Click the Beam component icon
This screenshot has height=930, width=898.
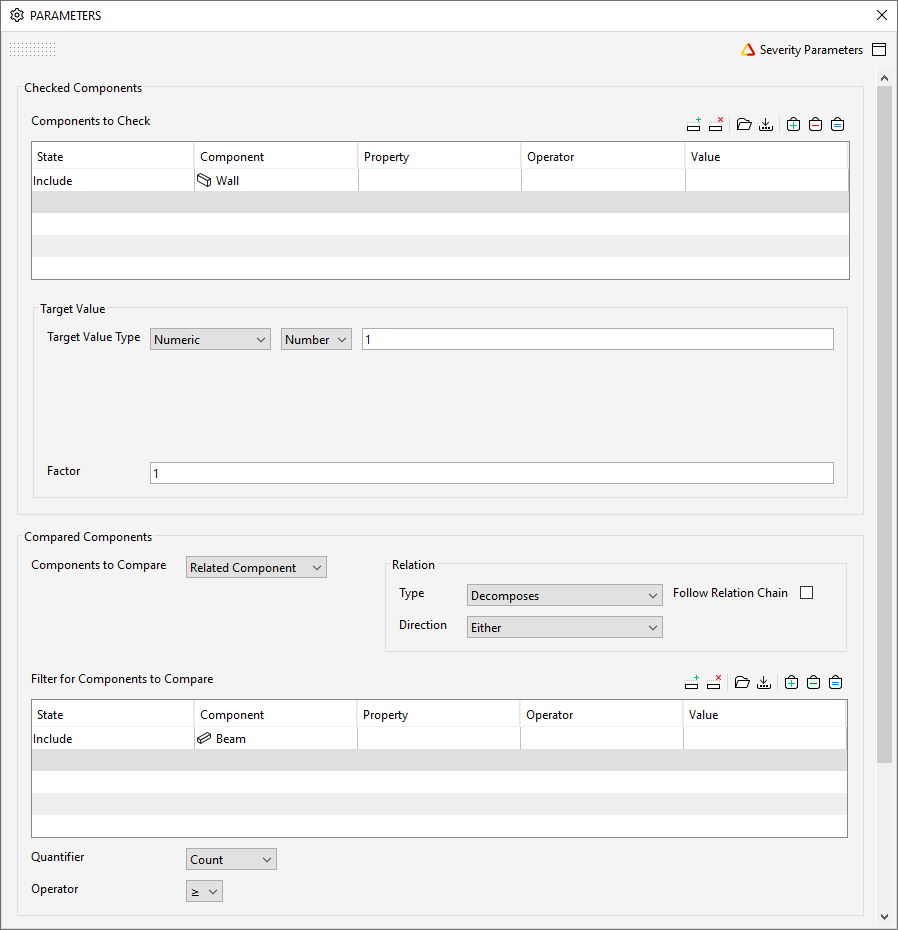[204, 738]
